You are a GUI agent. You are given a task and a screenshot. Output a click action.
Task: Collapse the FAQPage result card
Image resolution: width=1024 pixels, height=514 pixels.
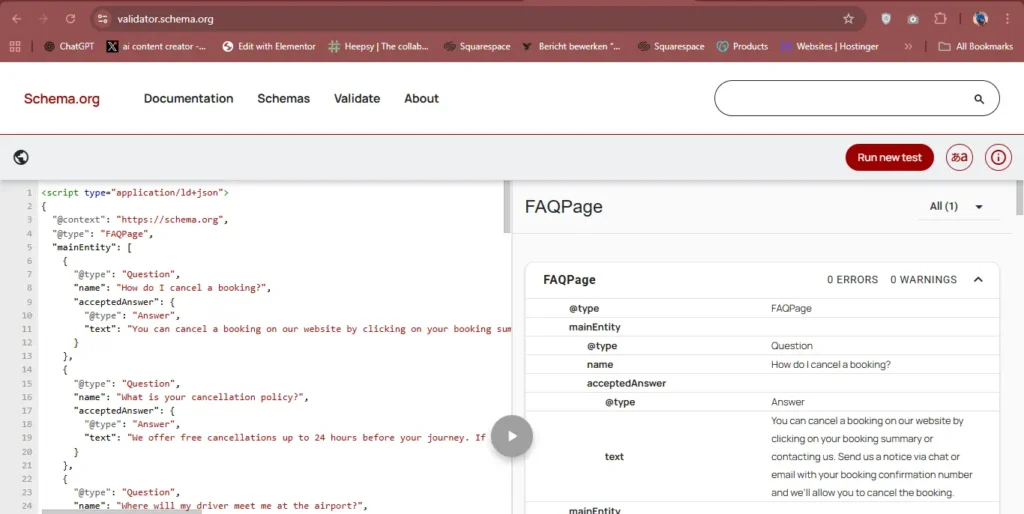pos(978,280)
